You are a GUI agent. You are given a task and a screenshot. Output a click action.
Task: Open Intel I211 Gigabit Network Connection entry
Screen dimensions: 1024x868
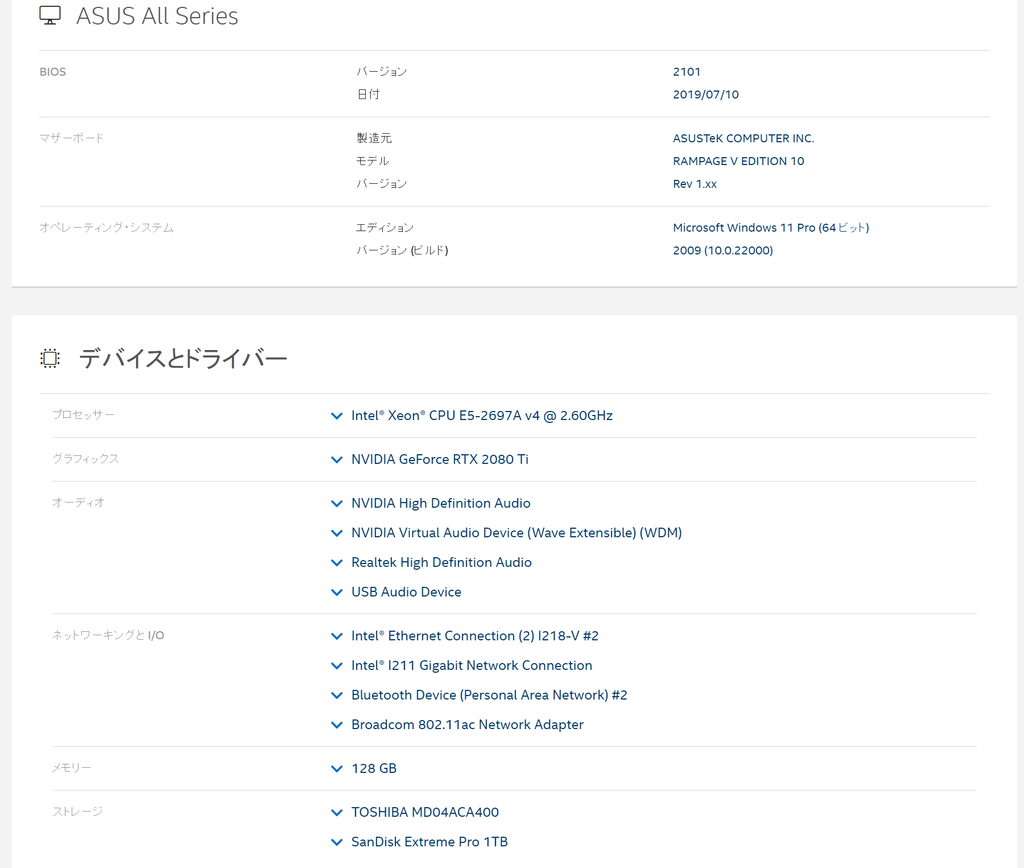click(472, 666)
